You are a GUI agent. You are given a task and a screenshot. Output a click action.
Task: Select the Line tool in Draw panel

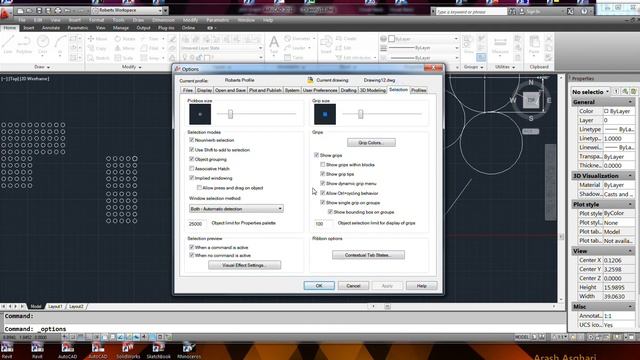pyautogui.click(x=8, y=44)
